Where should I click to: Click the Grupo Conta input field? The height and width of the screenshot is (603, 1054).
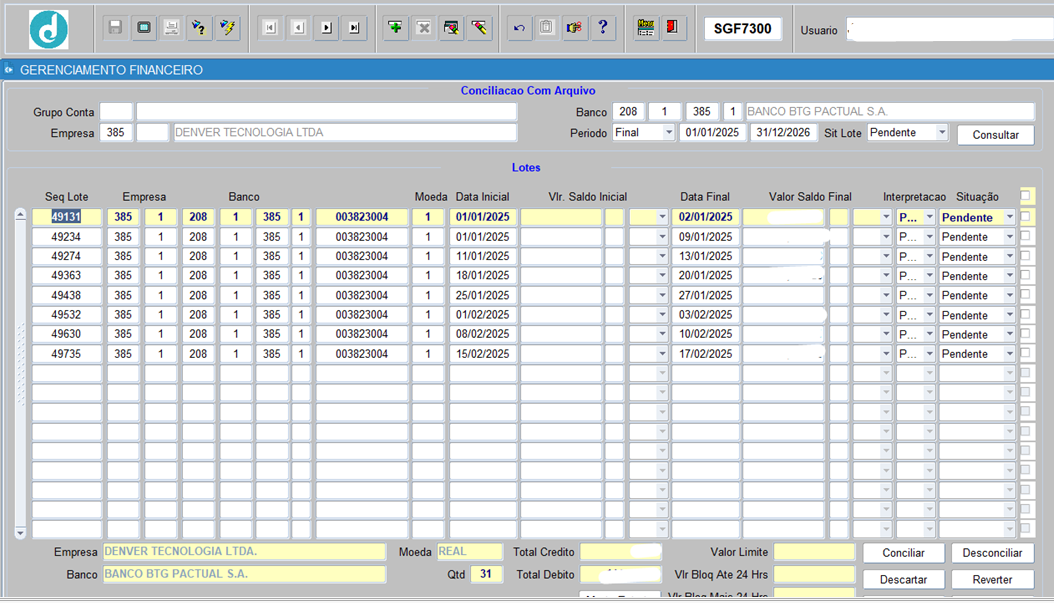(116, 112)
